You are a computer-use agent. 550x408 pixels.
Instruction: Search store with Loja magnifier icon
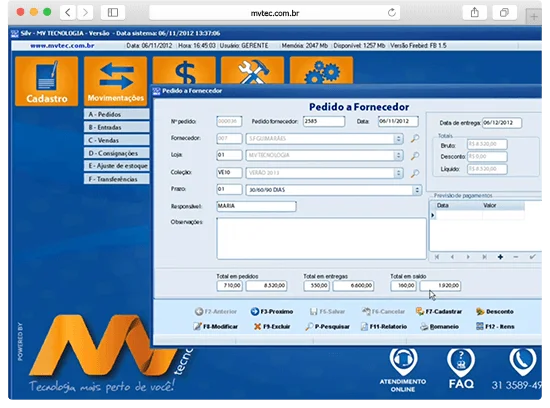point(415,156)
